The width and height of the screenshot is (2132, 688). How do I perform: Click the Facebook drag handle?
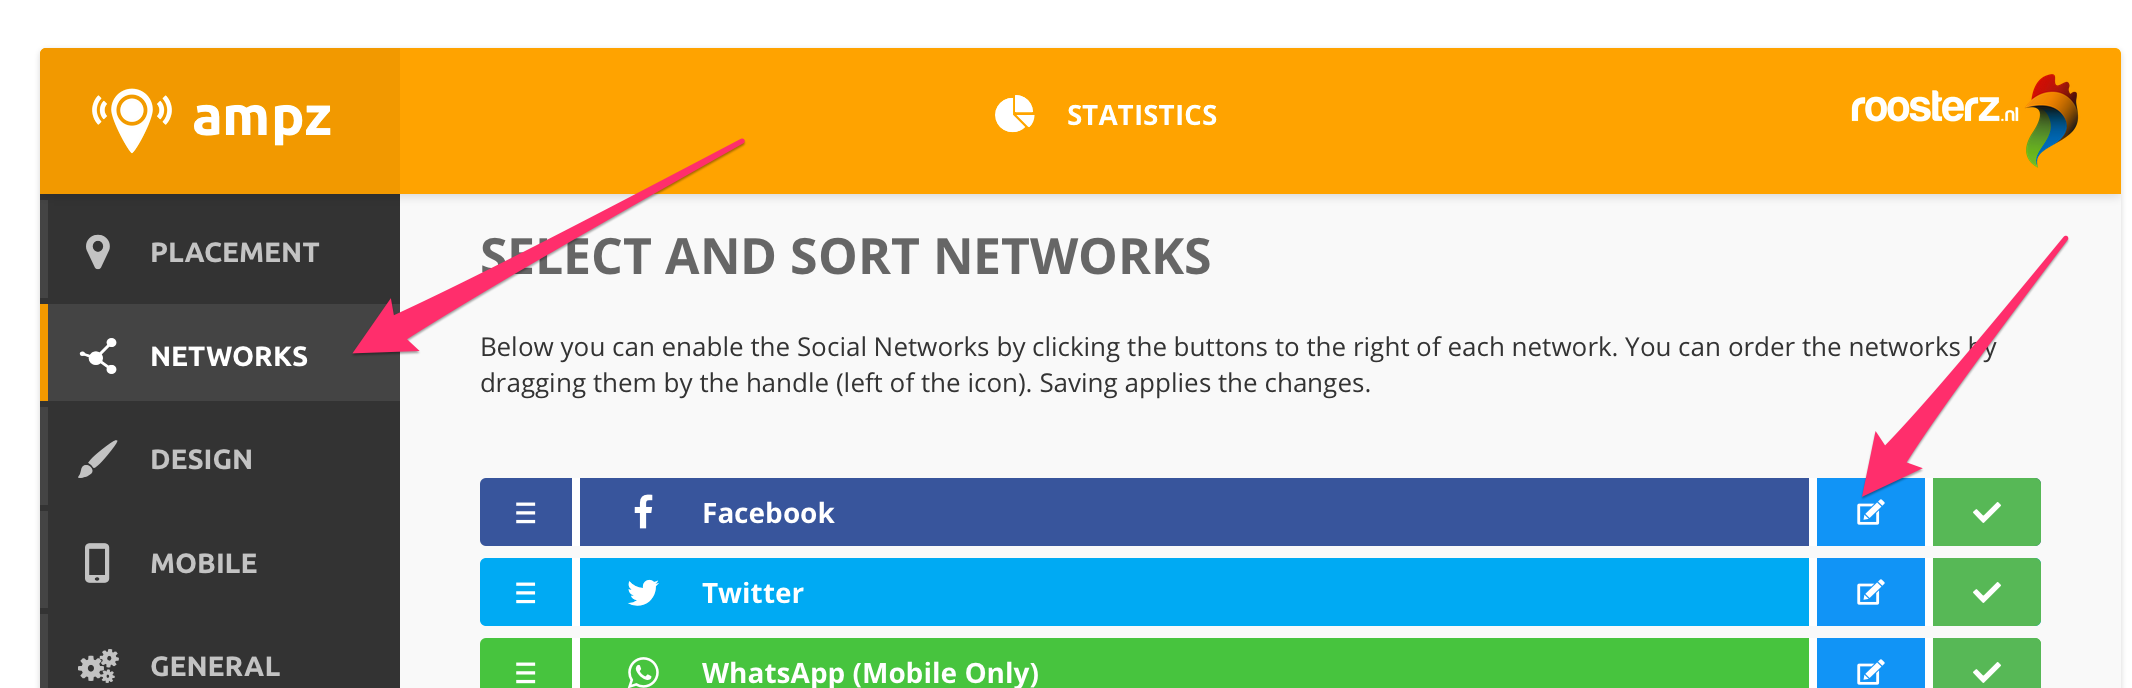tap(526, 513)
